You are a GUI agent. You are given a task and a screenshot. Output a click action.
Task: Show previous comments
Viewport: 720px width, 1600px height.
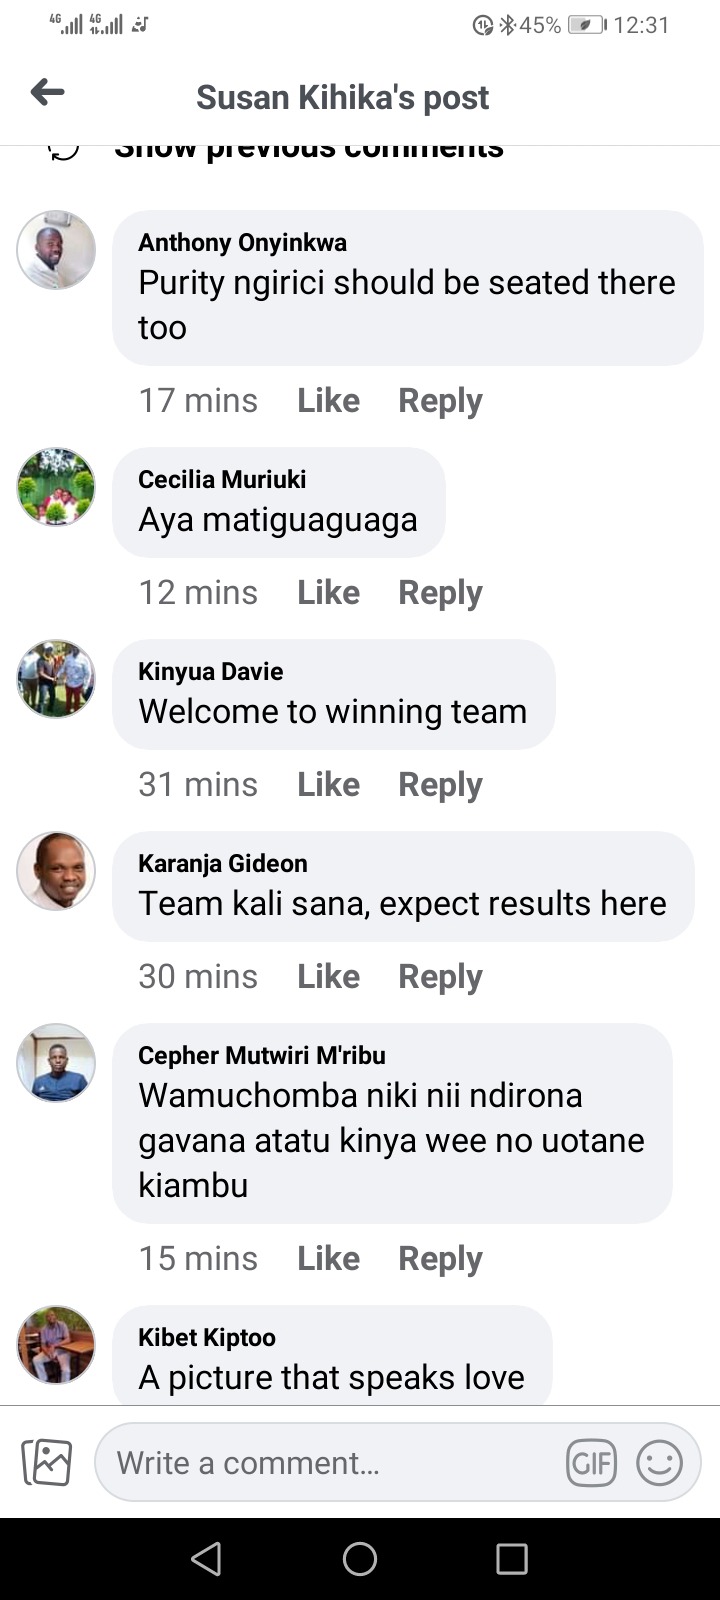pyautogui.click(x=308, y=150)
